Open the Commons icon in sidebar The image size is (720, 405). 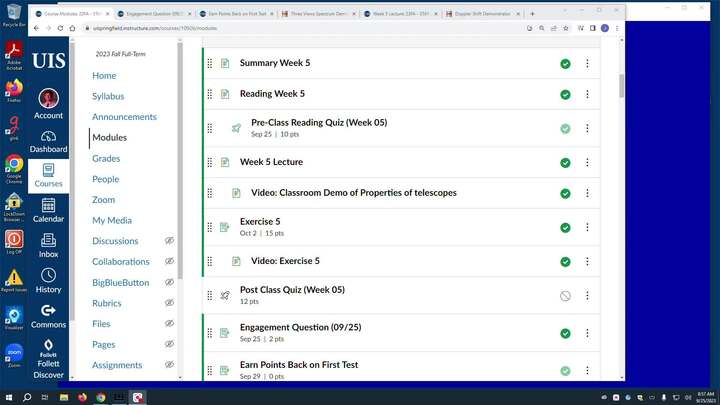48,315
